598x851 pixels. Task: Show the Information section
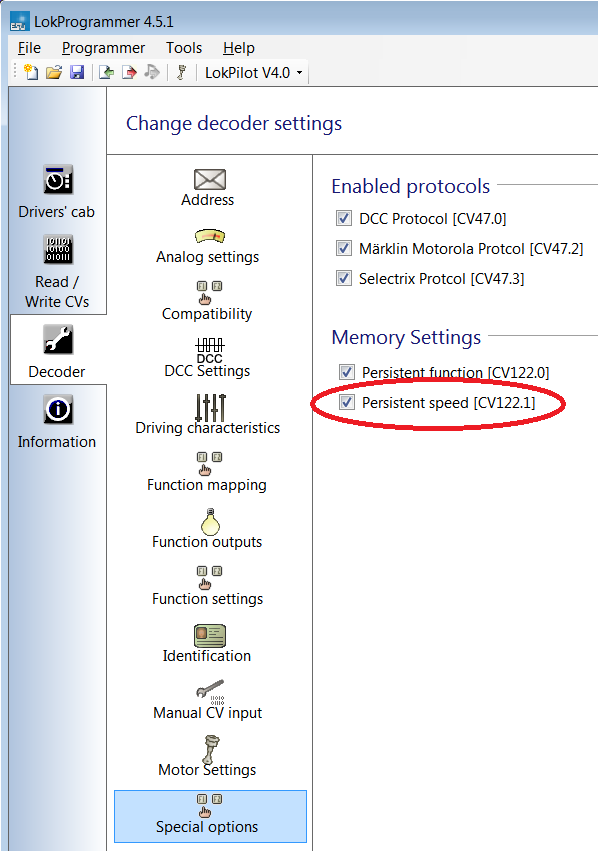pyautogui.click(x=57, y=422)
